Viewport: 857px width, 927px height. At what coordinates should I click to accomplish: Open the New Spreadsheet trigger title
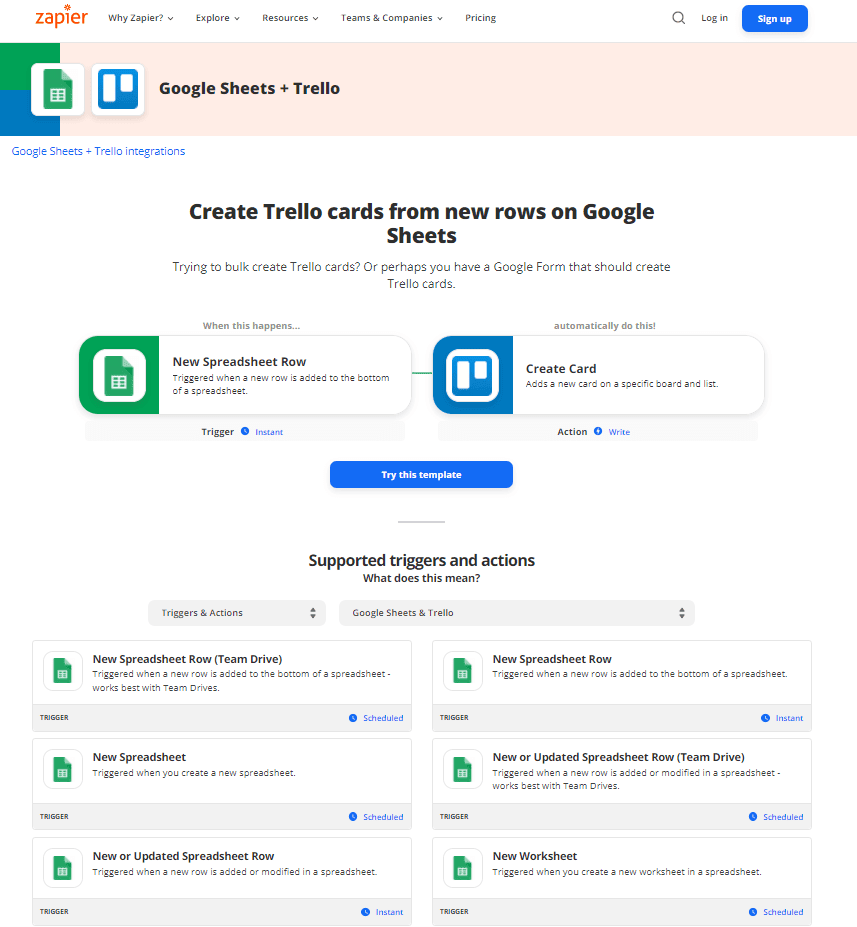click(x=139, y=757)
